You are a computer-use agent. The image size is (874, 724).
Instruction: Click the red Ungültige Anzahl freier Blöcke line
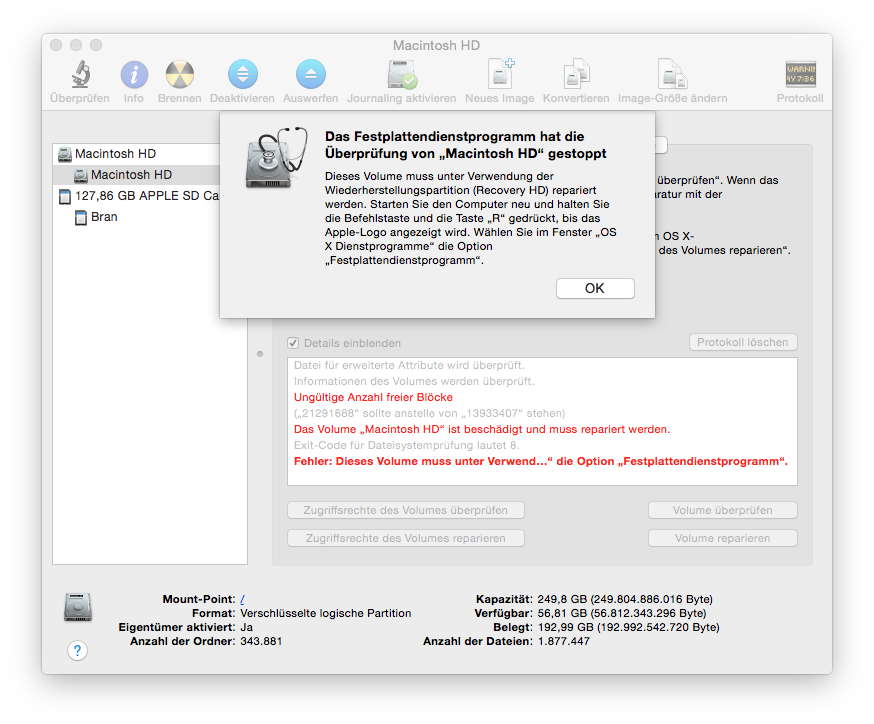[x=373, y=397]
